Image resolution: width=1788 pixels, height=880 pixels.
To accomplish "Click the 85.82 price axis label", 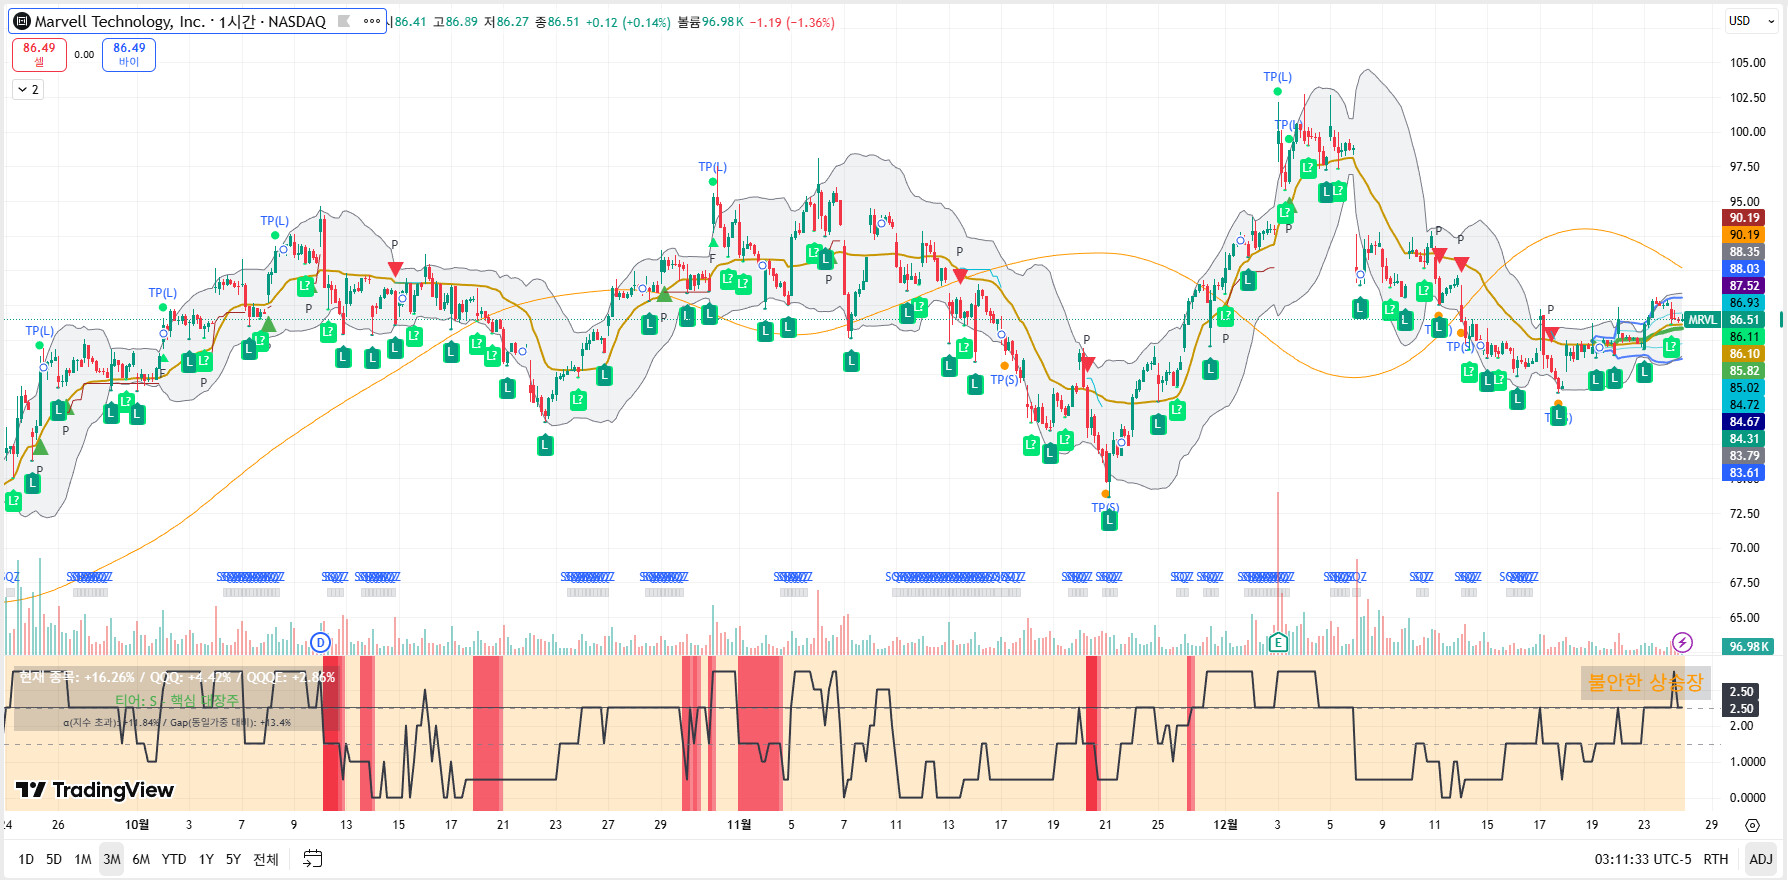I will pyautogui.click(x=1743, y=371).
